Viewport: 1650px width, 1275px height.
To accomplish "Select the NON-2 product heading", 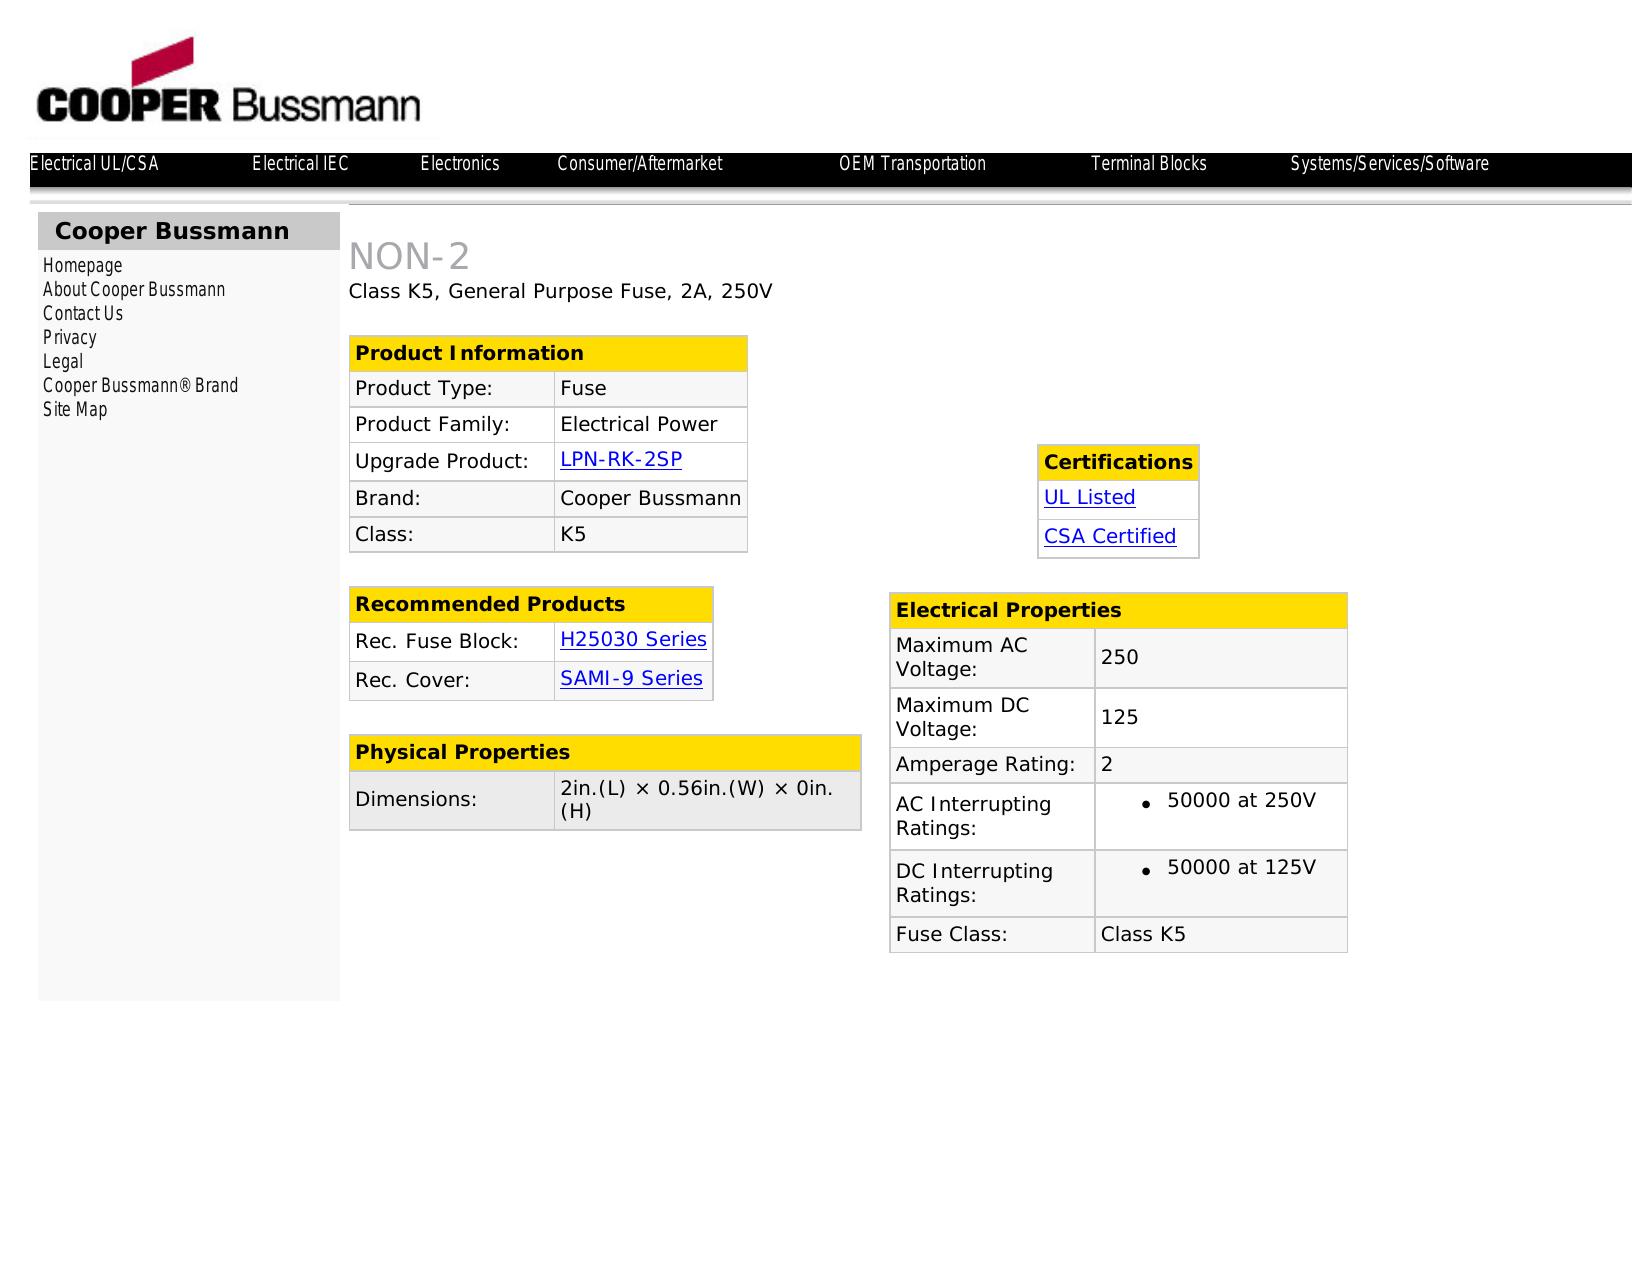I will [x=409, y=257].
